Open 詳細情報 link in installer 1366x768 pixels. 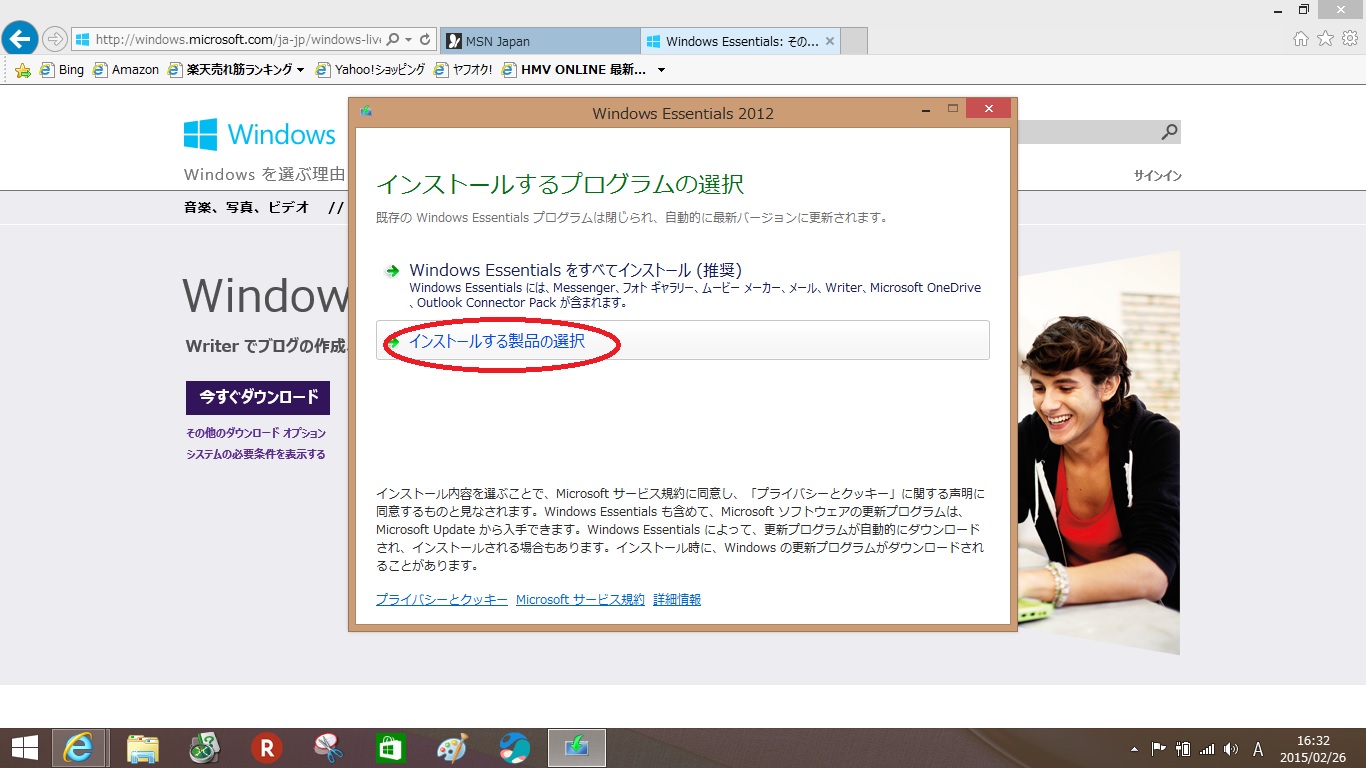pos(677,600)
